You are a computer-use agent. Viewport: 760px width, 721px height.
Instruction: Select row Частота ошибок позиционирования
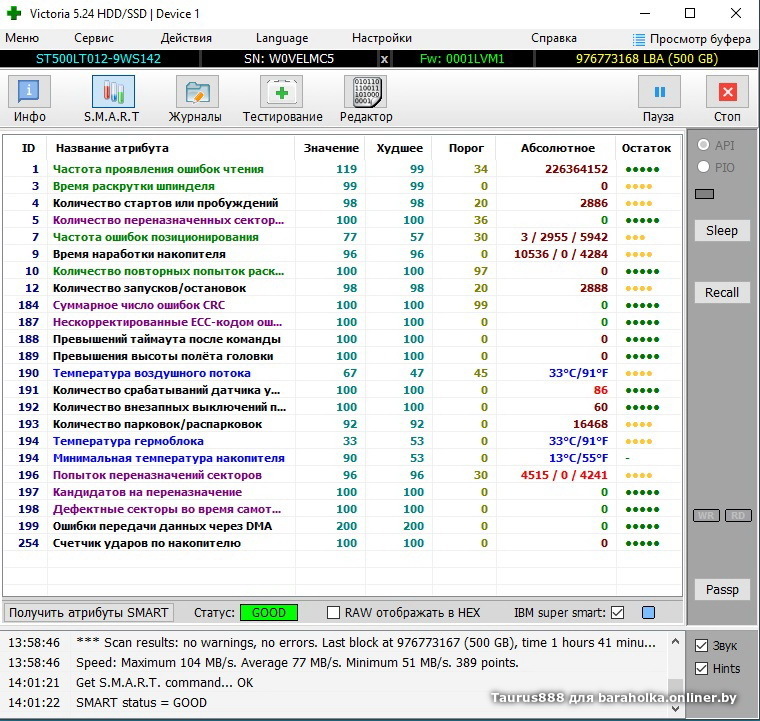tap(342, 237)
